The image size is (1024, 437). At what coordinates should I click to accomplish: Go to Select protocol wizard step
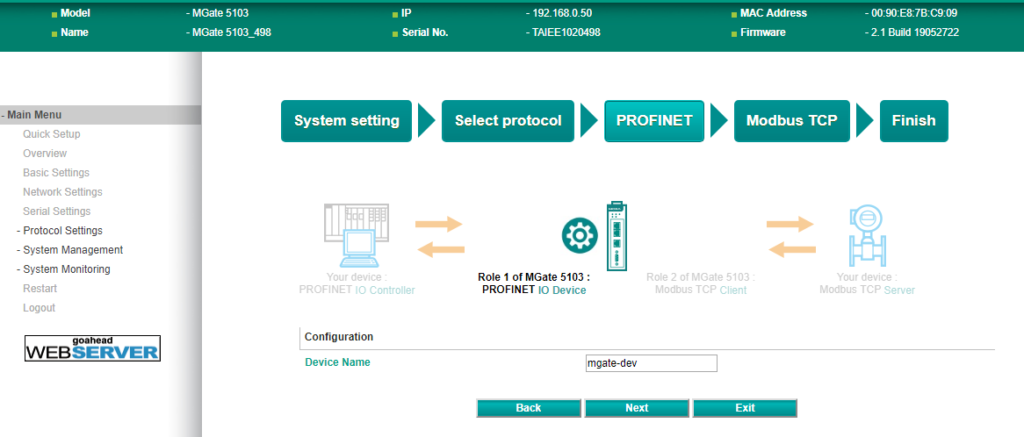(x=508, y=121)
